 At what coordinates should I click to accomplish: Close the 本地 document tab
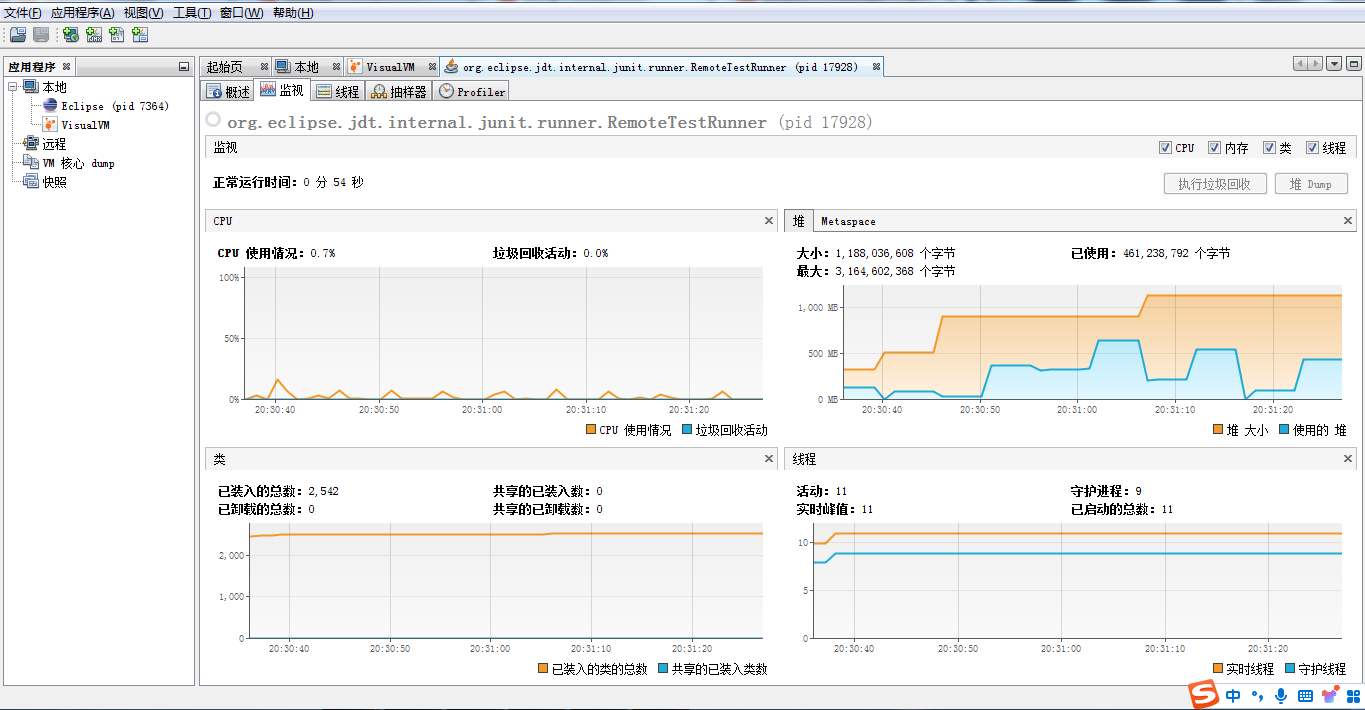point(336,66)
